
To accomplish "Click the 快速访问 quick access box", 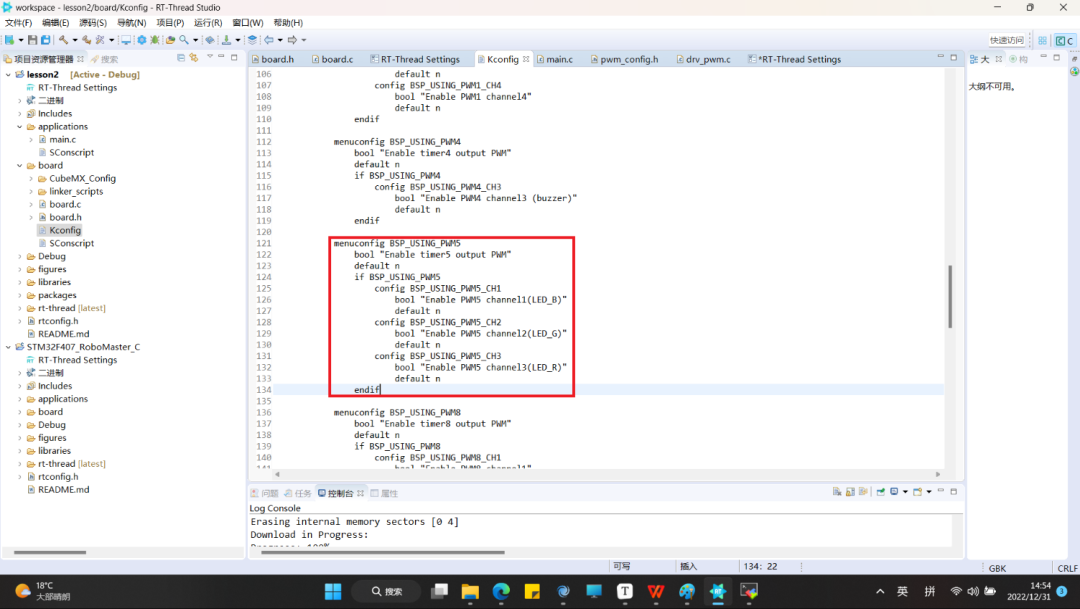I will (x=1006, y=40).
